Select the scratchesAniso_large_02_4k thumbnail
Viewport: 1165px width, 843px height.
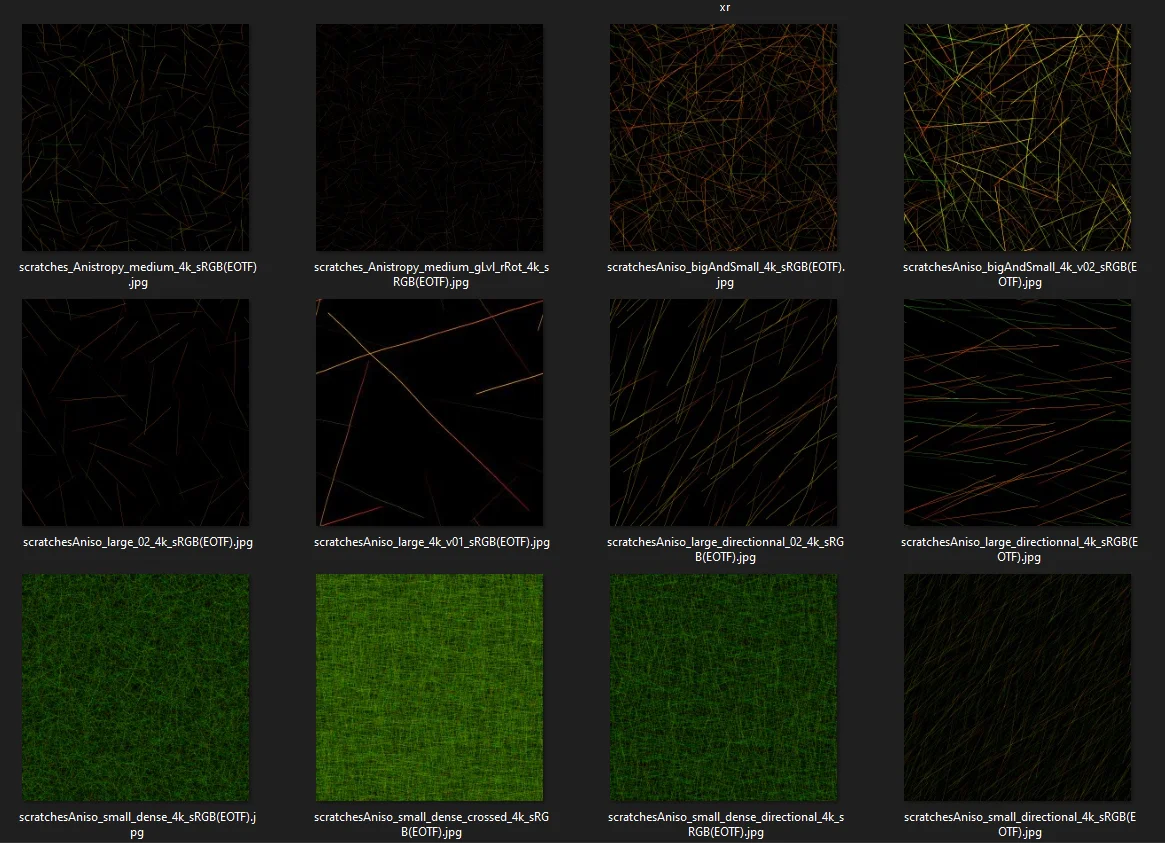135,412
